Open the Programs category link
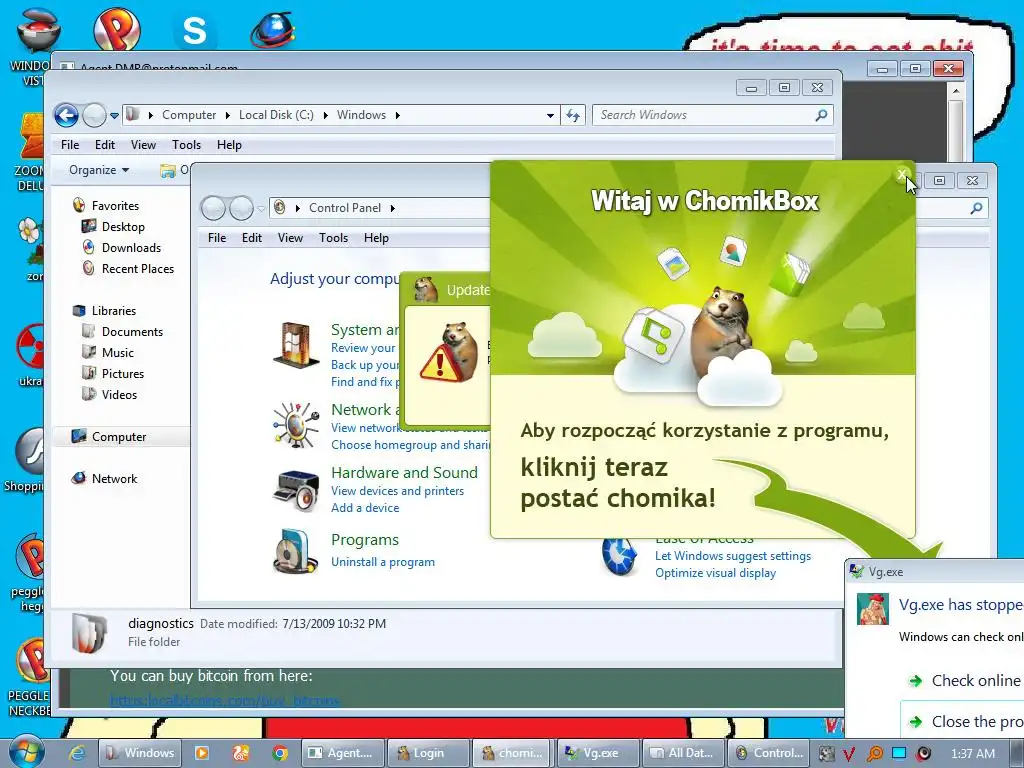 (x=364, y=540)
